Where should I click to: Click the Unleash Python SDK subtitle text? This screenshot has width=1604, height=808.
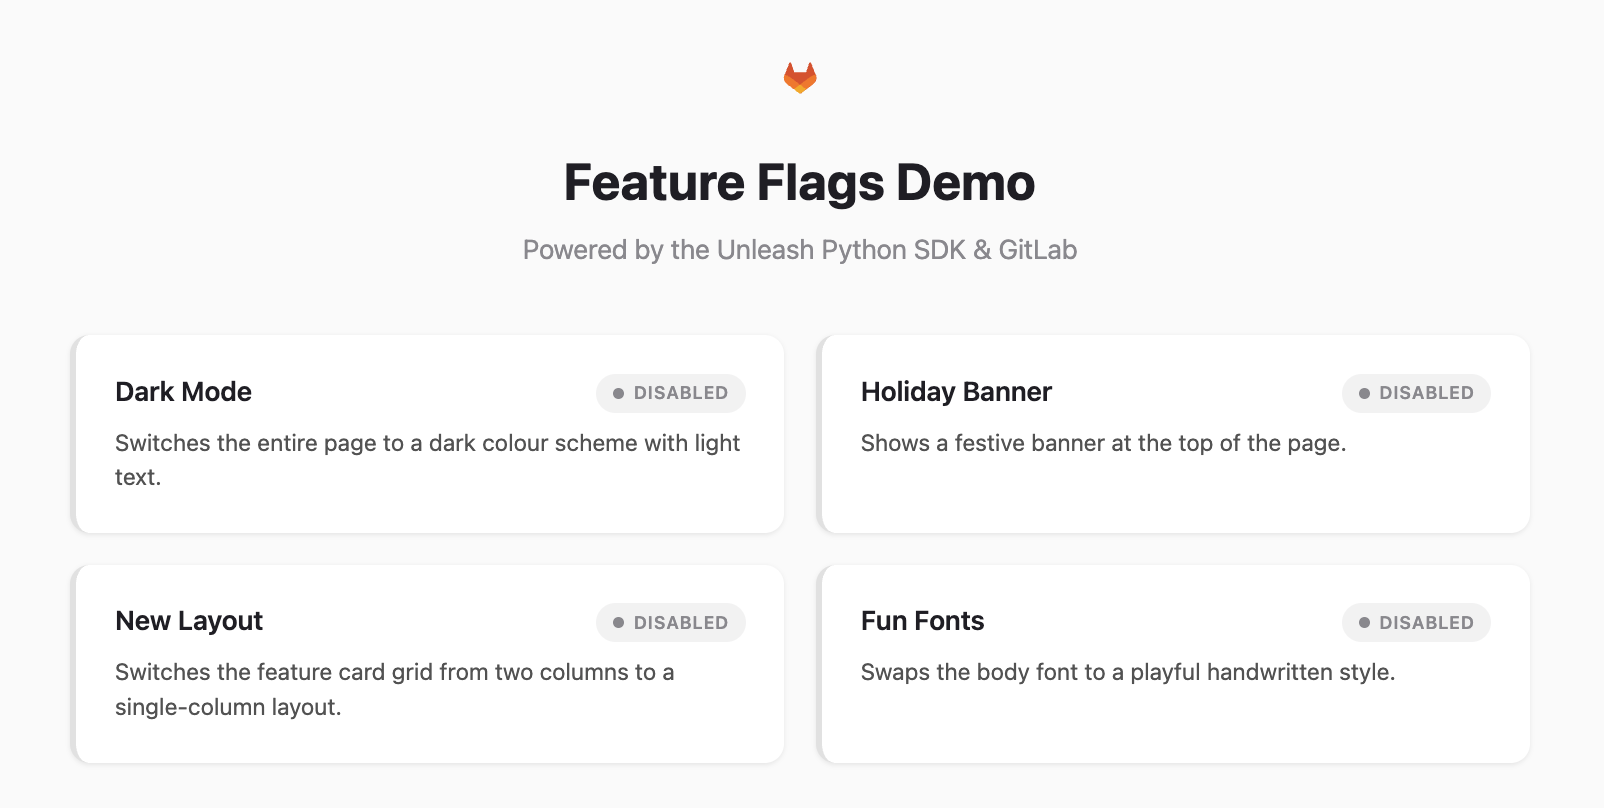coord(800,250)
